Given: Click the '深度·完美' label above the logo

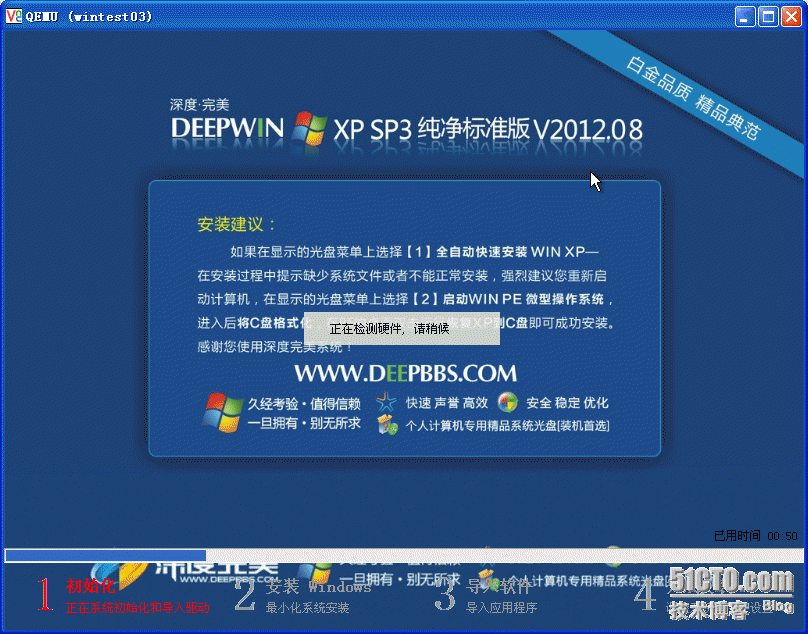Looking at the screenshot, I should point(199,105).
